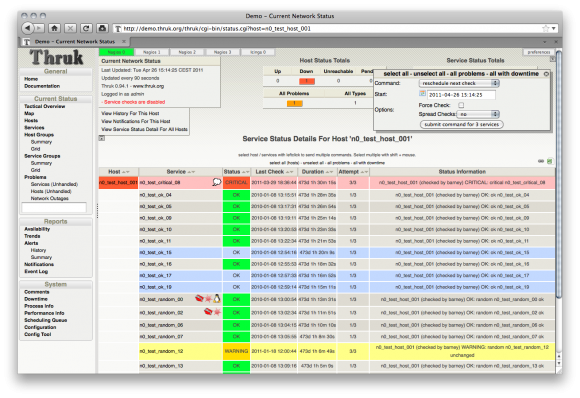
Task: Open the Spread Checks dropdown
Action: coord(478,114)
